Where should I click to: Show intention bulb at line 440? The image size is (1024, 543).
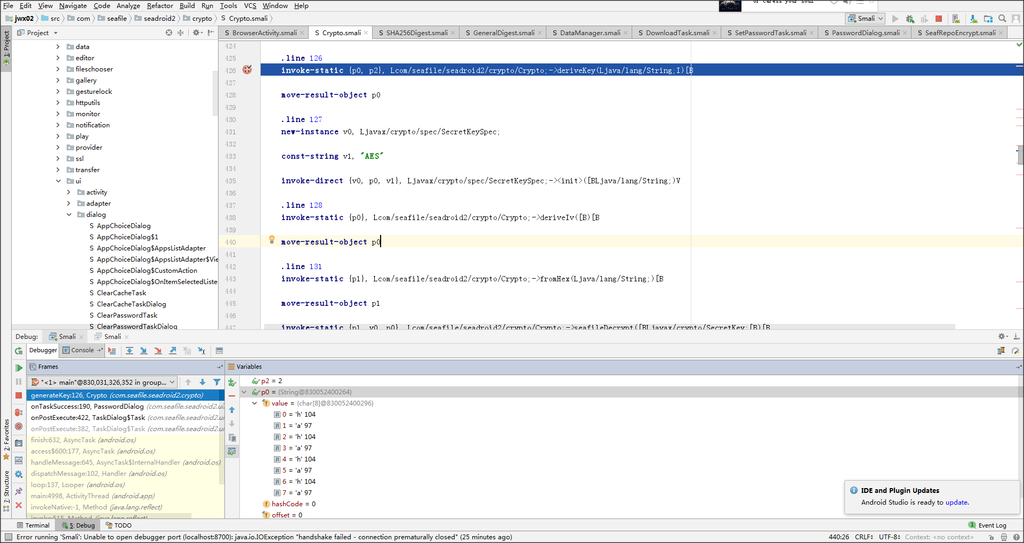coord(273,240)
